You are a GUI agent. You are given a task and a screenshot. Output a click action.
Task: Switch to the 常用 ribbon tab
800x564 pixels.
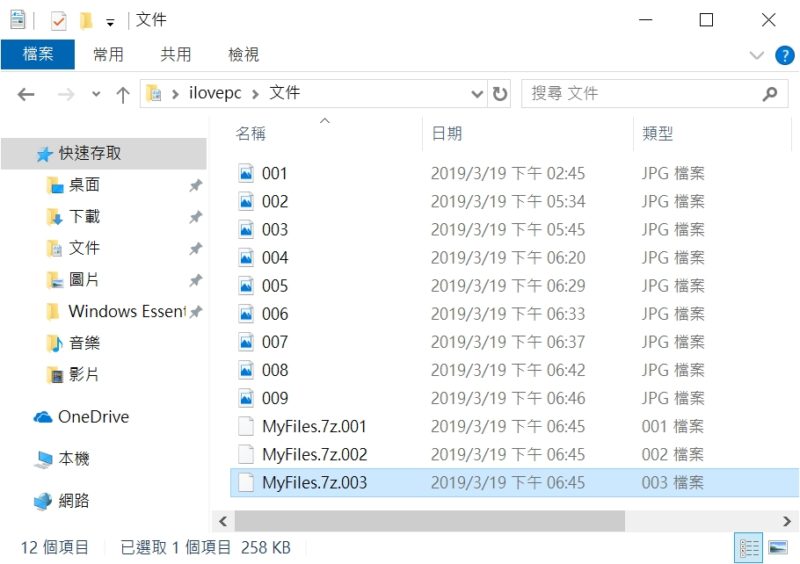[x=108, y=54]
